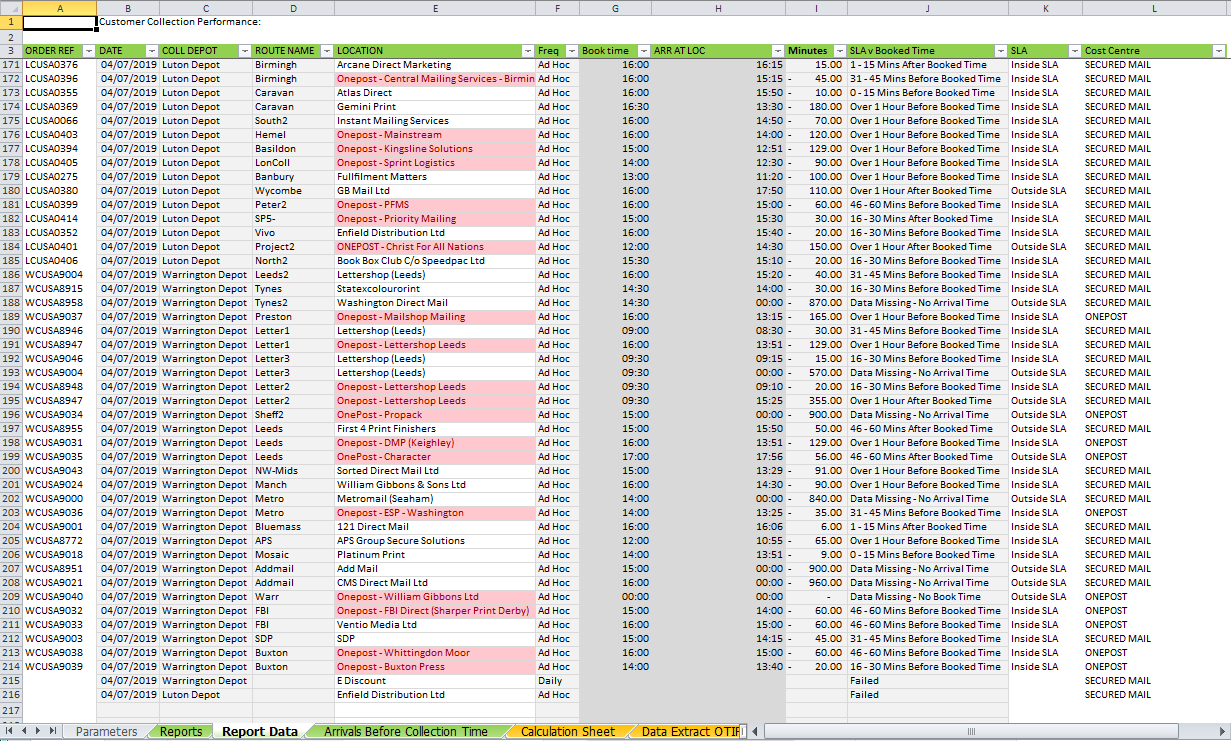Click 'Onepost - Whittingdon Moor' cell

point(435,653)
